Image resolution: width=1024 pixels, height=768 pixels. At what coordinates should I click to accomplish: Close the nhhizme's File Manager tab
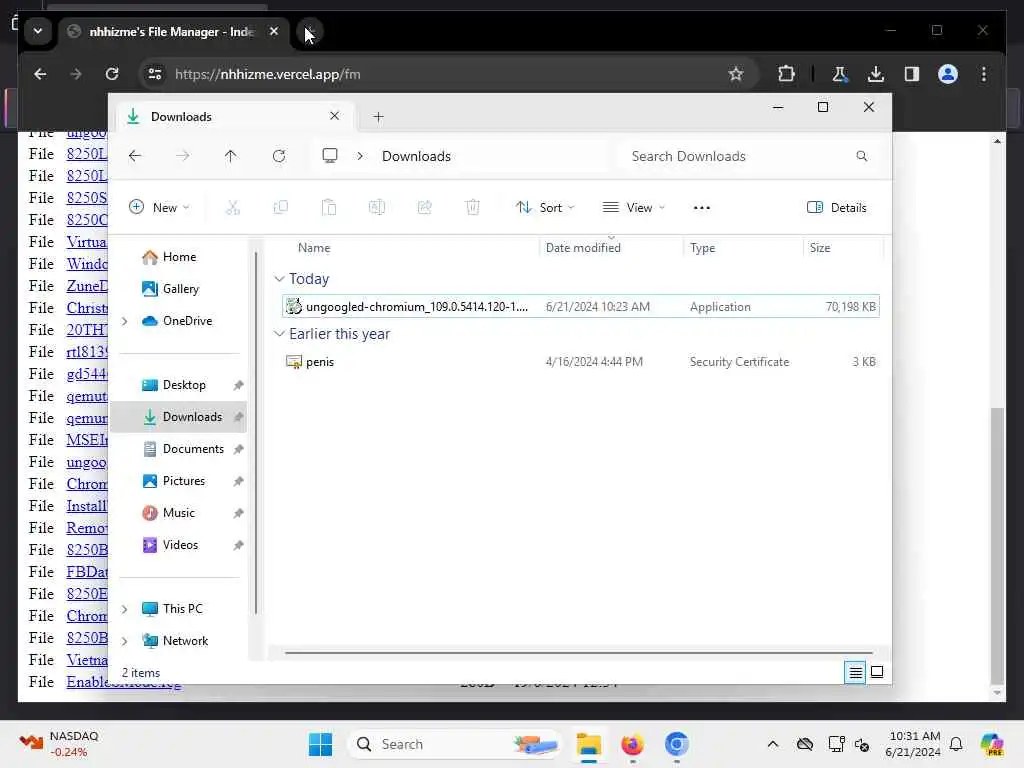274,31
